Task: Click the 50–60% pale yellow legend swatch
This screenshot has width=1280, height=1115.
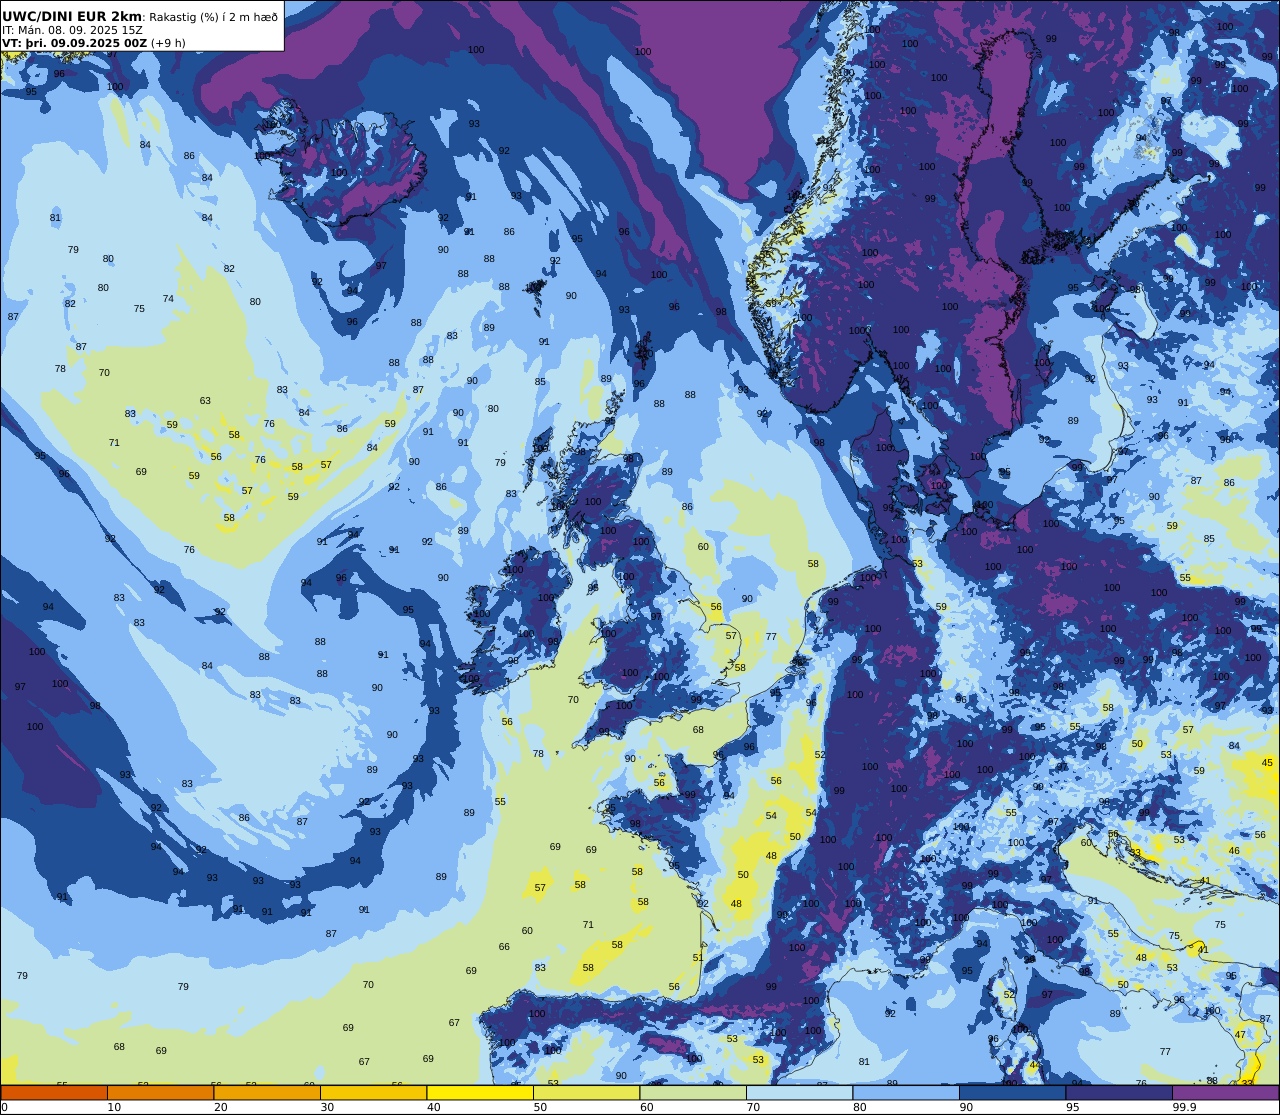Action: coord(586,1092)
